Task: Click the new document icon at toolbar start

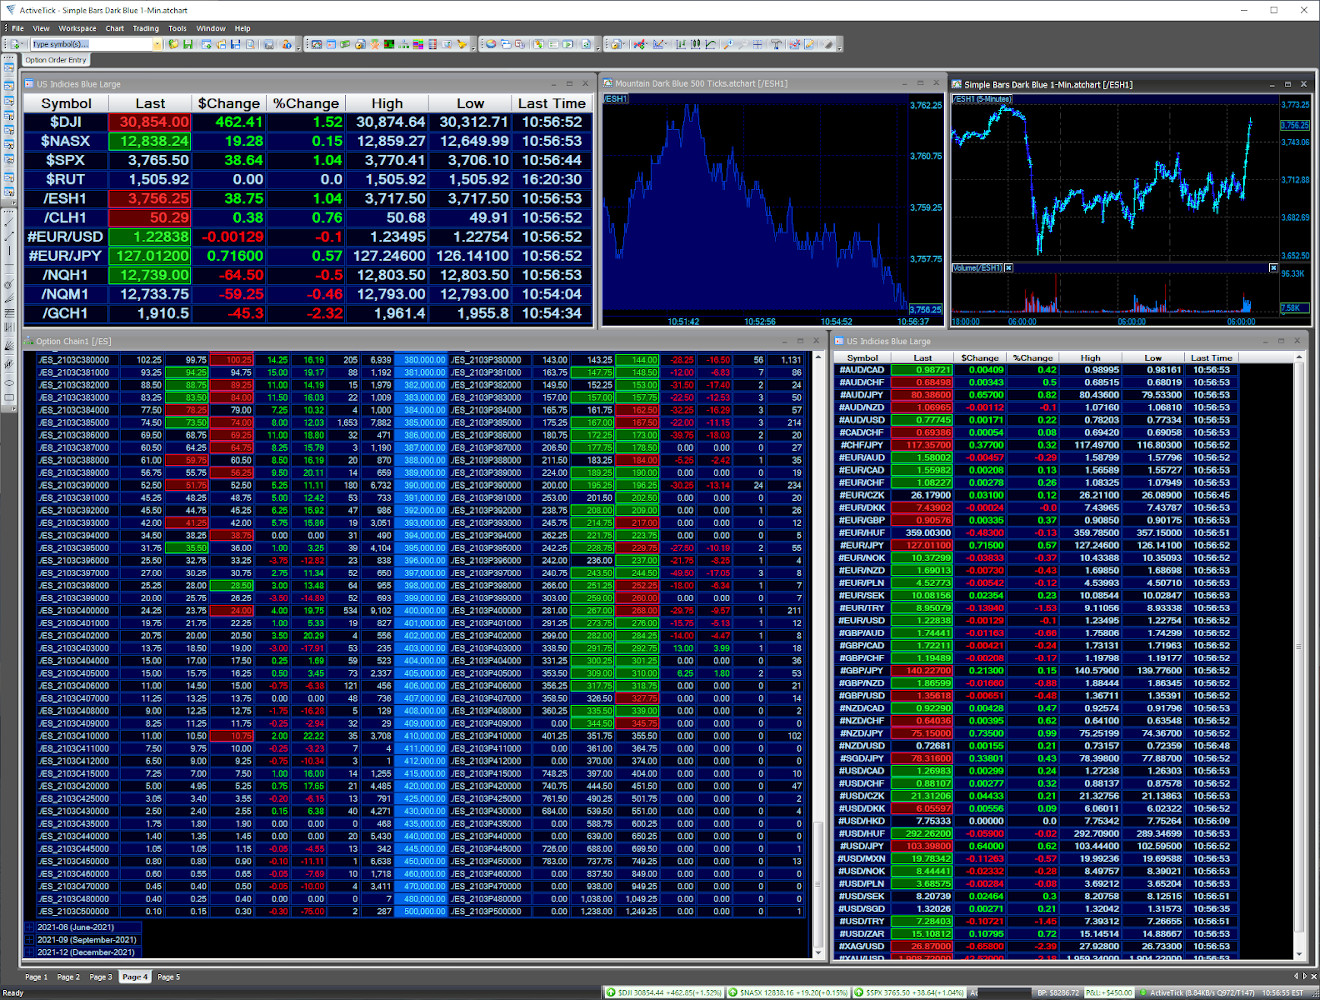Action: [x=15, y=44]
